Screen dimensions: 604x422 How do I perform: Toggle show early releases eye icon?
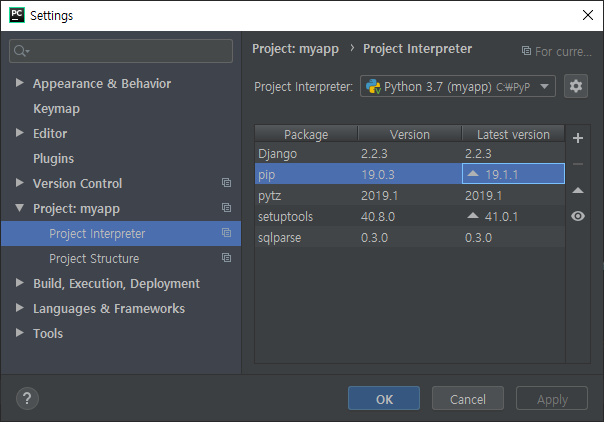577,216
